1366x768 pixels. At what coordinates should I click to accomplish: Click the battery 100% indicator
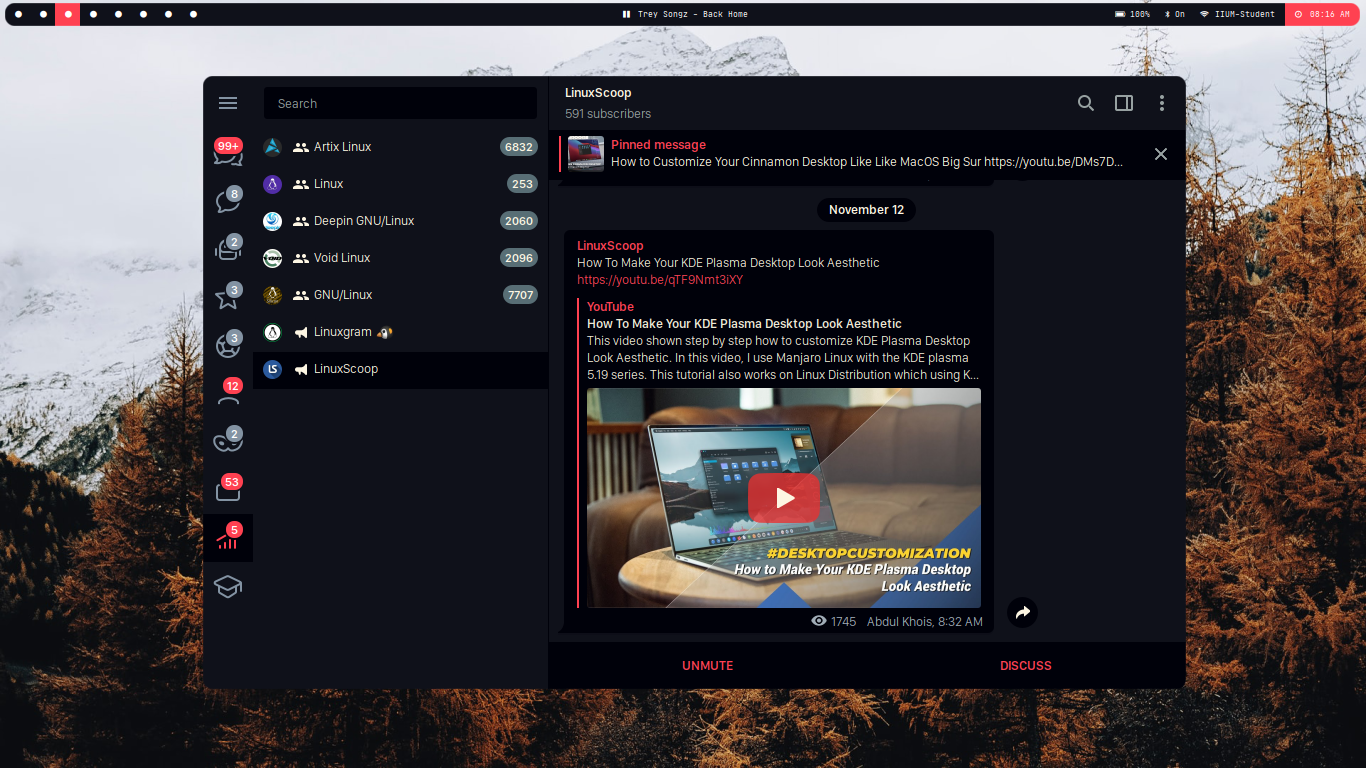pyautogui.click(x=1133, y=14)
